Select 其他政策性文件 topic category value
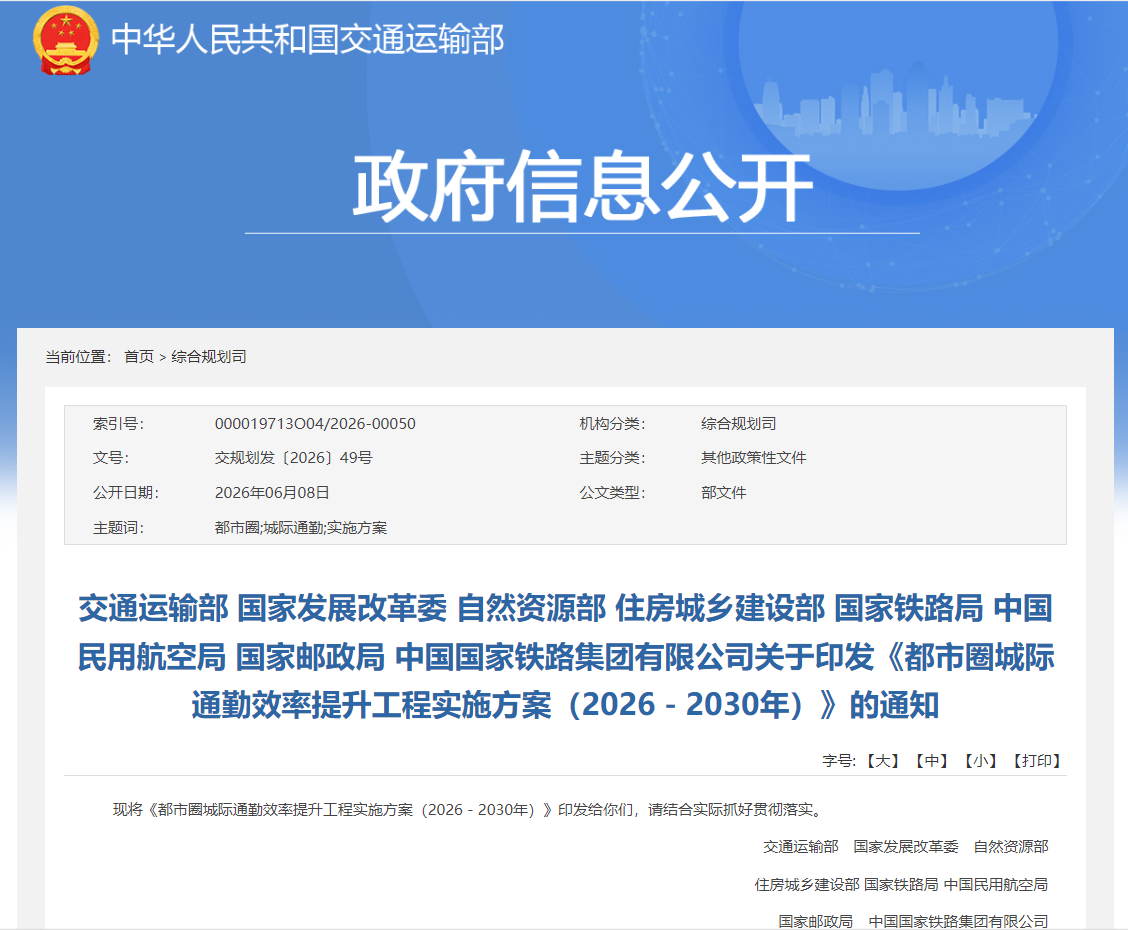The height and width of the screenshot is (930, 1128). tap(753, 458)
